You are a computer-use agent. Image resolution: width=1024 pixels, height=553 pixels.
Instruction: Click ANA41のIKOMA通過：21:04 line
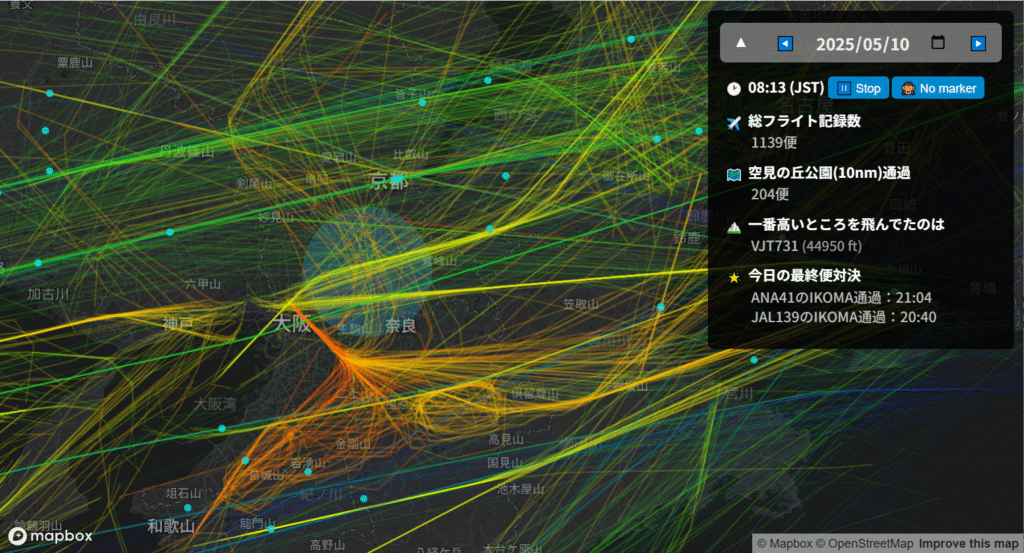[841, 298]
